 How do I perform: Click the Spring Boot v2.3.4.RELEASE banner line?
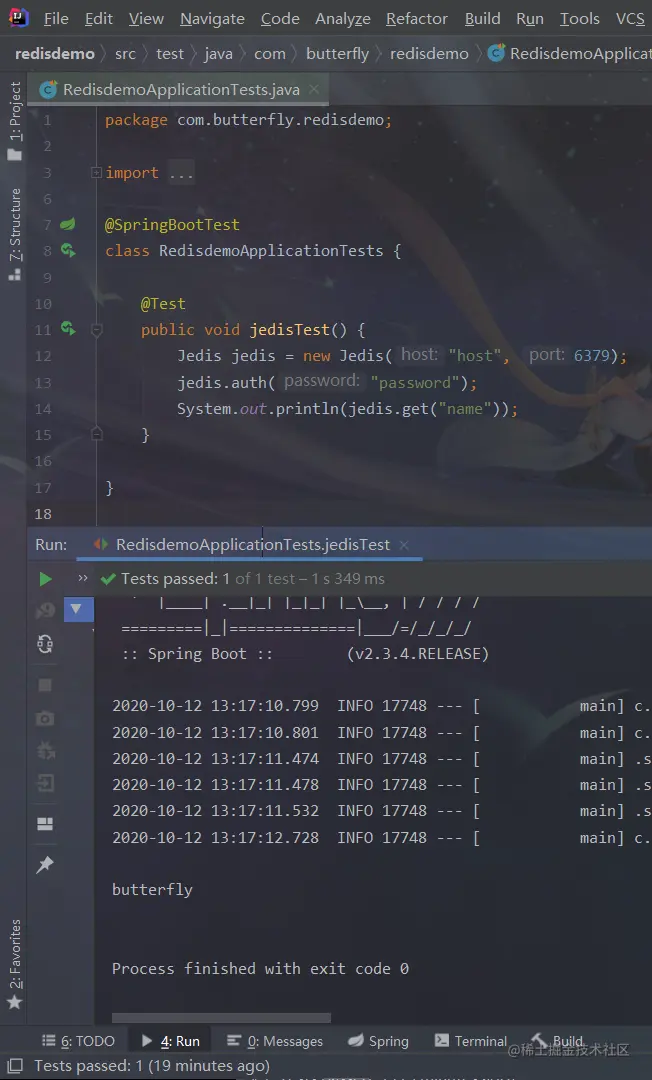pyautogui.click(x=305, y=654)
